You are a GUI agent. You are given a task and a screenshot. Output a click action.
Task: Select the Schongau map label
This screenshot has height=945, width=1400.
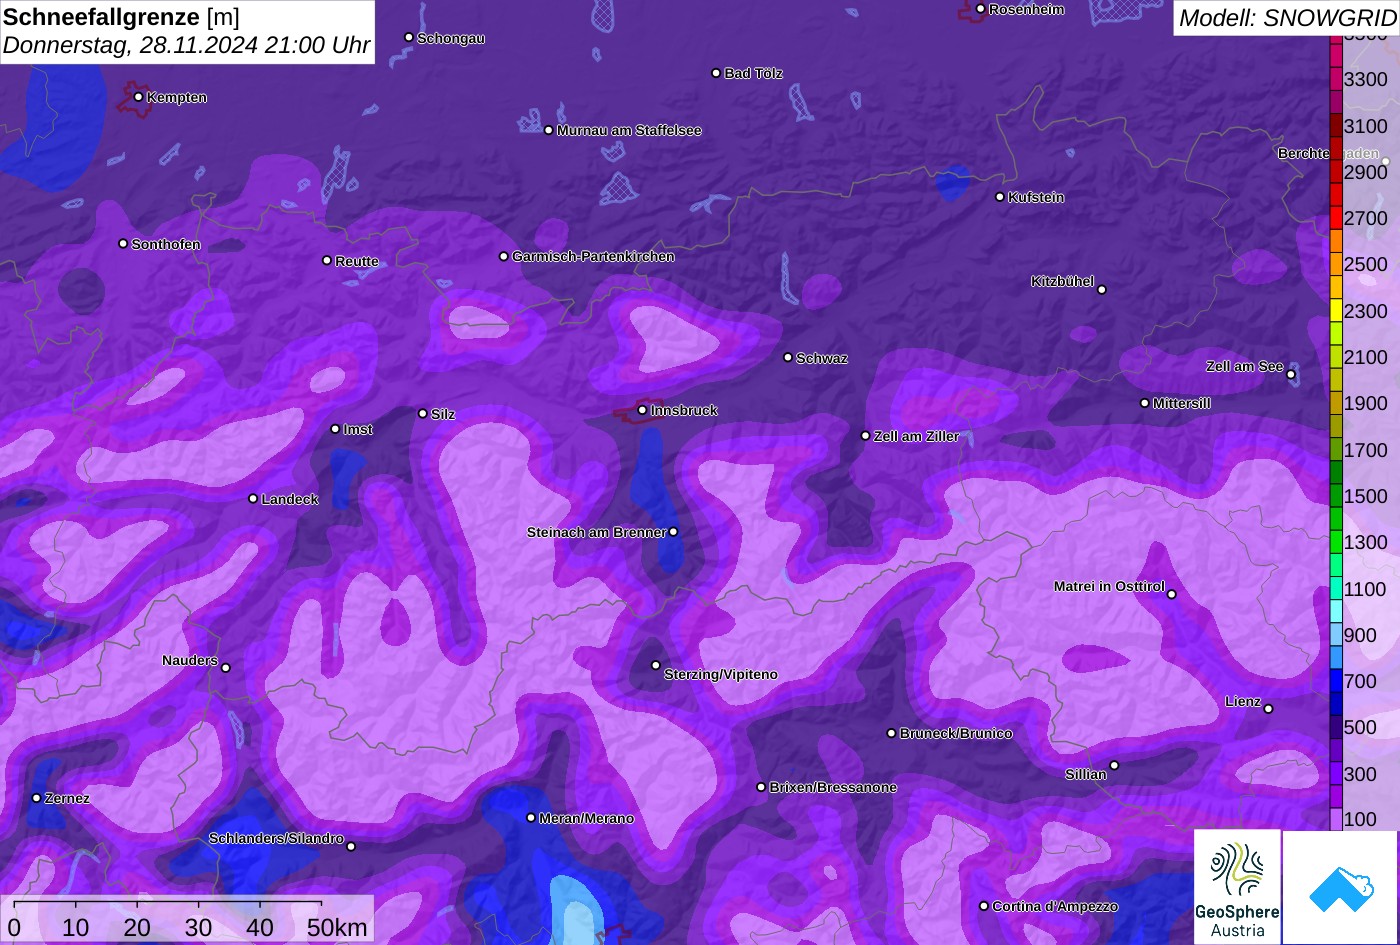[x=451, y=38]
